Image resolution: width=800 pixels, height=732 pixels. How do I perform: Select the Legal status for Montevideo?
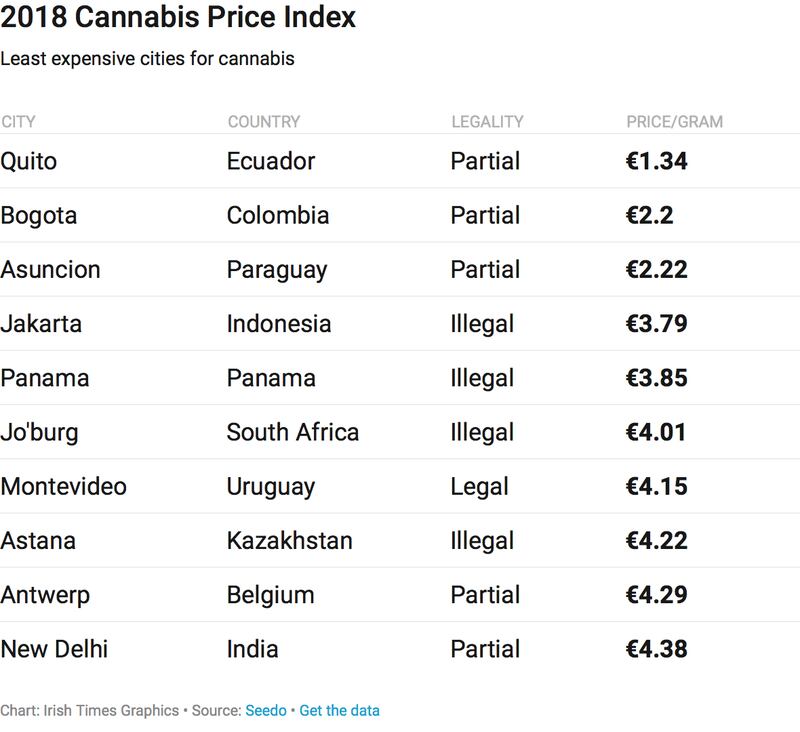click(x=479, y=487)
